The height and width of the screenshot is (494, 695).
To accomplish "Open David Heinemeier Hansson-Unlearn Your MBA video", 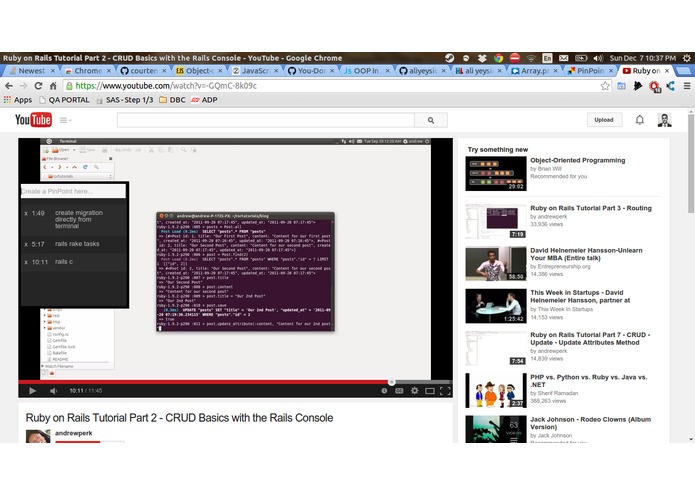I will click(x=586, y=254).
